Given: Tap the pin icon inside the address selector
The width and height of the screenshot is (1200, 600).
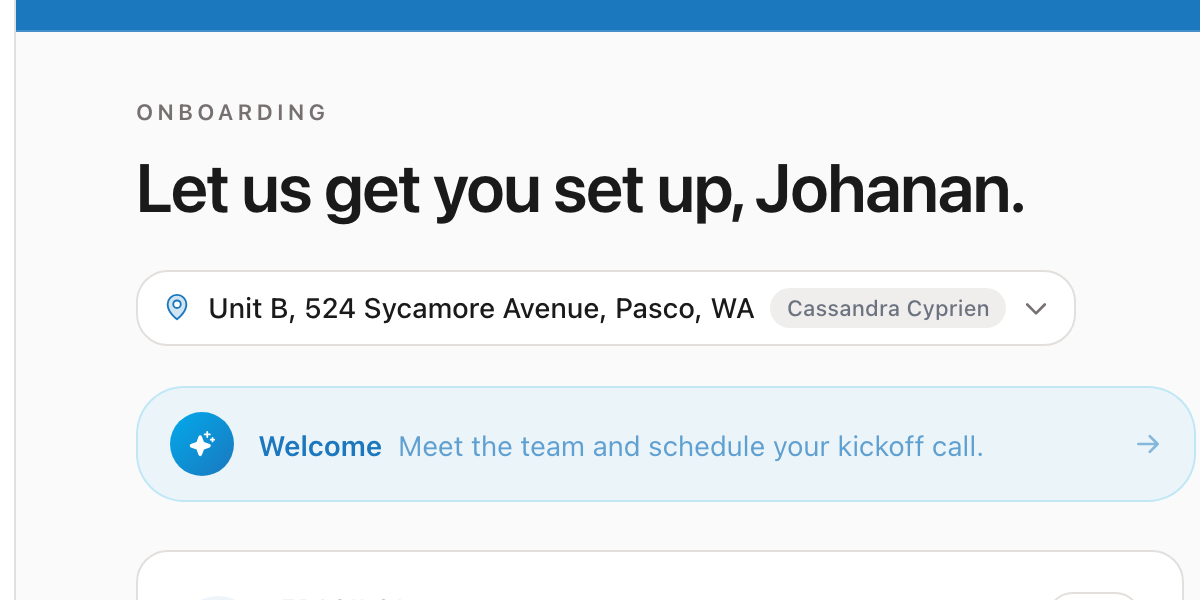Looking at the screenshot, I should pyautogui.click(x=178, y=308).
